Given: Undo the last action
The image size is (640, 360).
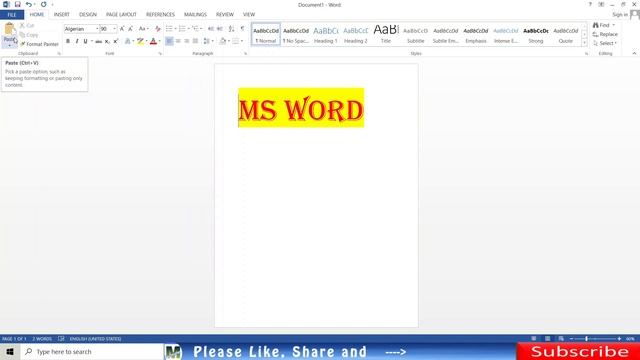Looking at the screenshot, I should pyautogui.click(x=29, y=4).
